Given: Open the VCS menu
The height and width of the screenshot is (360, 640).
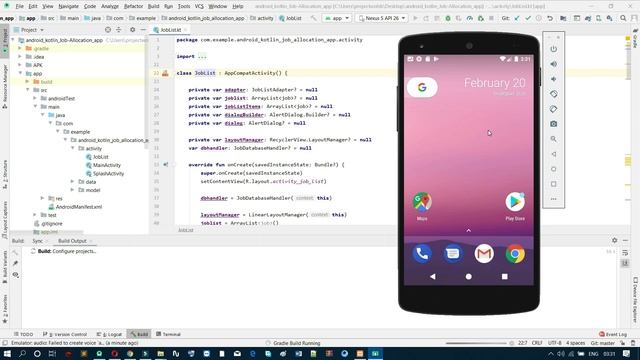Looking at the screenshot, I should [x=199, y=7].
